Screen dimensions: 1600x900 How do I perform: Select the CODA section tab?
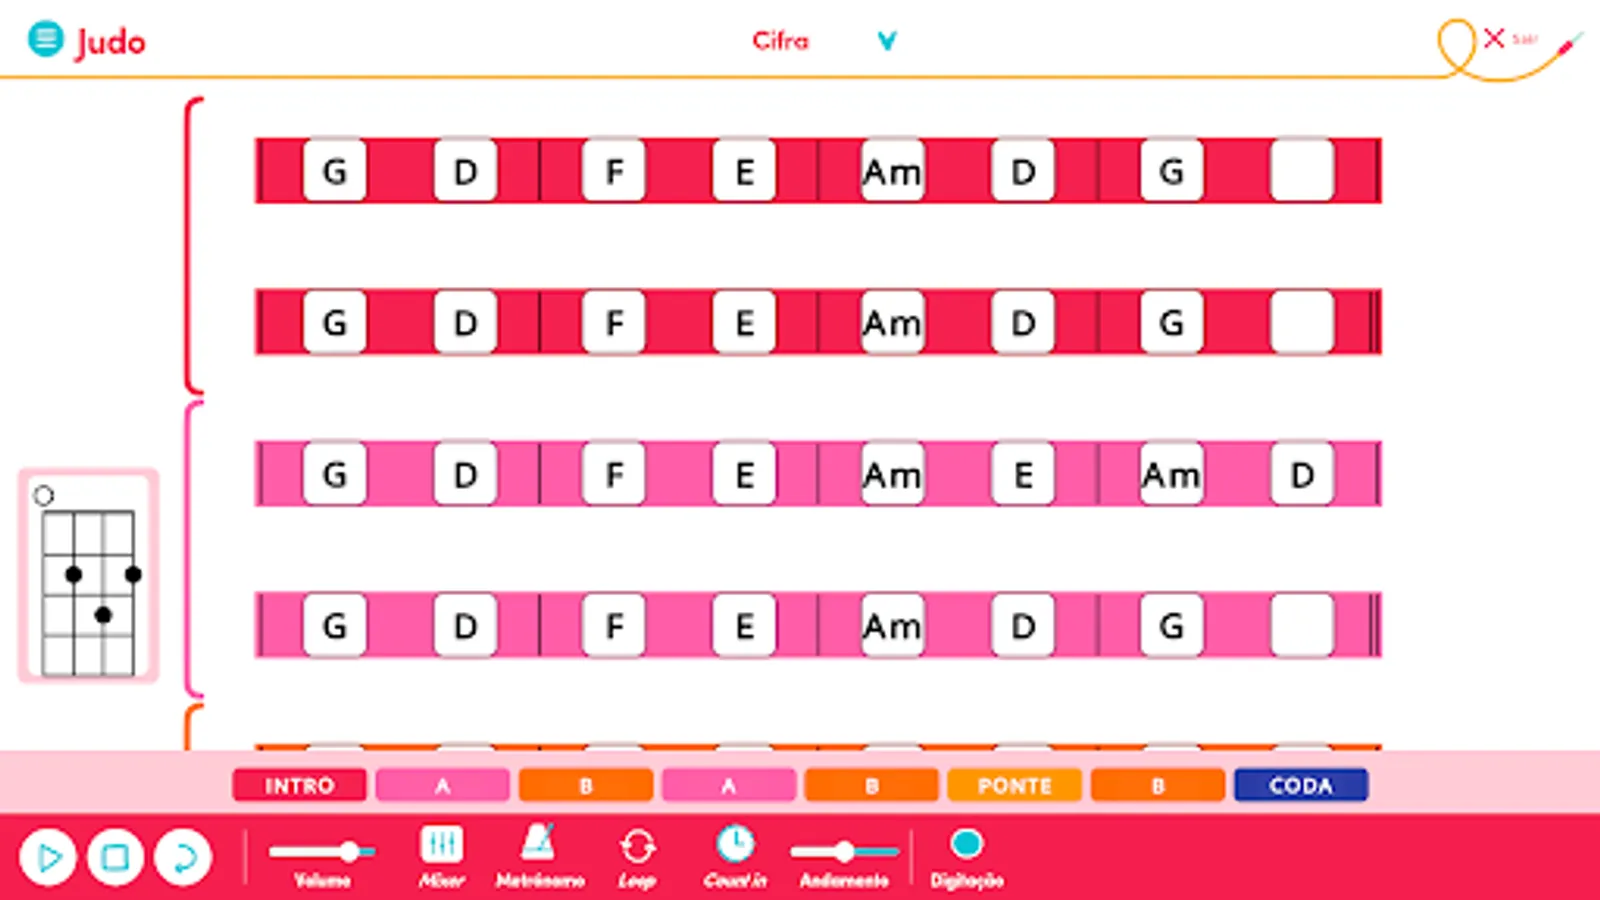1300,784
